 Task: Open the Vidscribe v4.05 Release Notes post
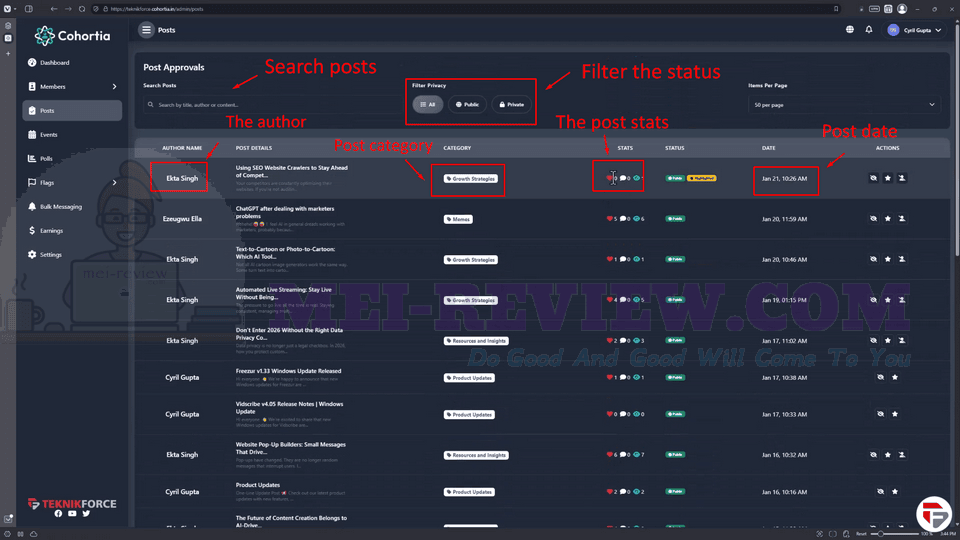[289, 408]
